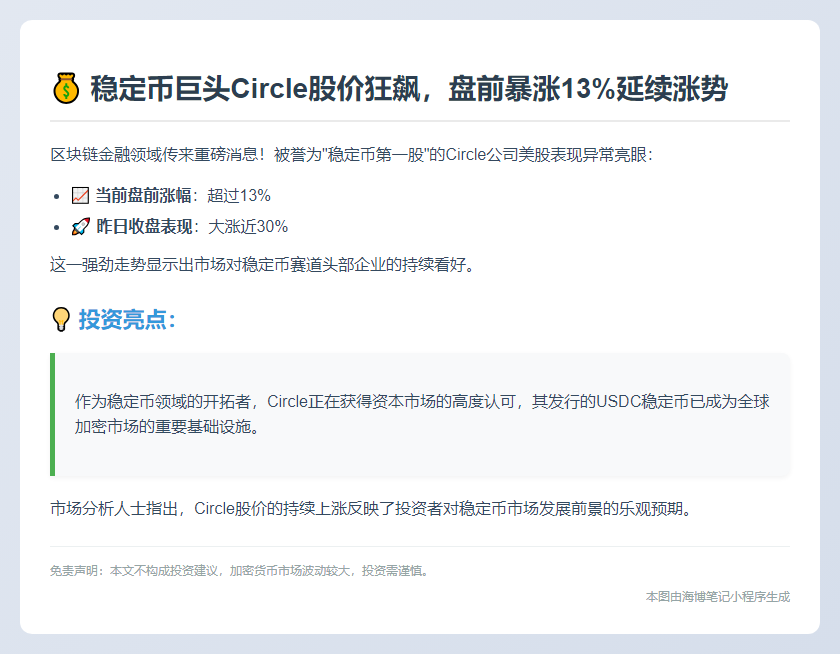Click the 投资亮点 blue heading text
840x654 pixels.
(x=128, y=319)
